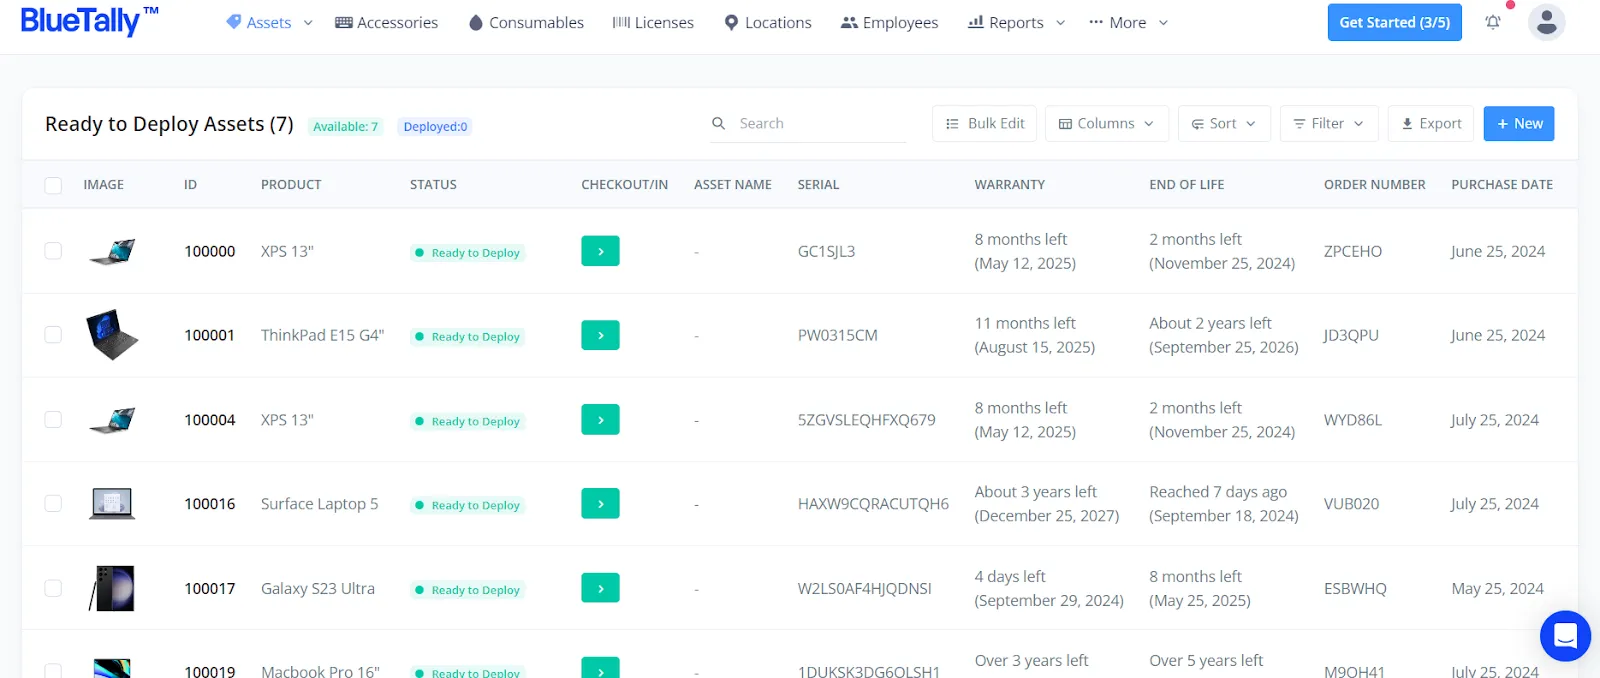
Task: Go to Accessories
Action: pos(386,22)
